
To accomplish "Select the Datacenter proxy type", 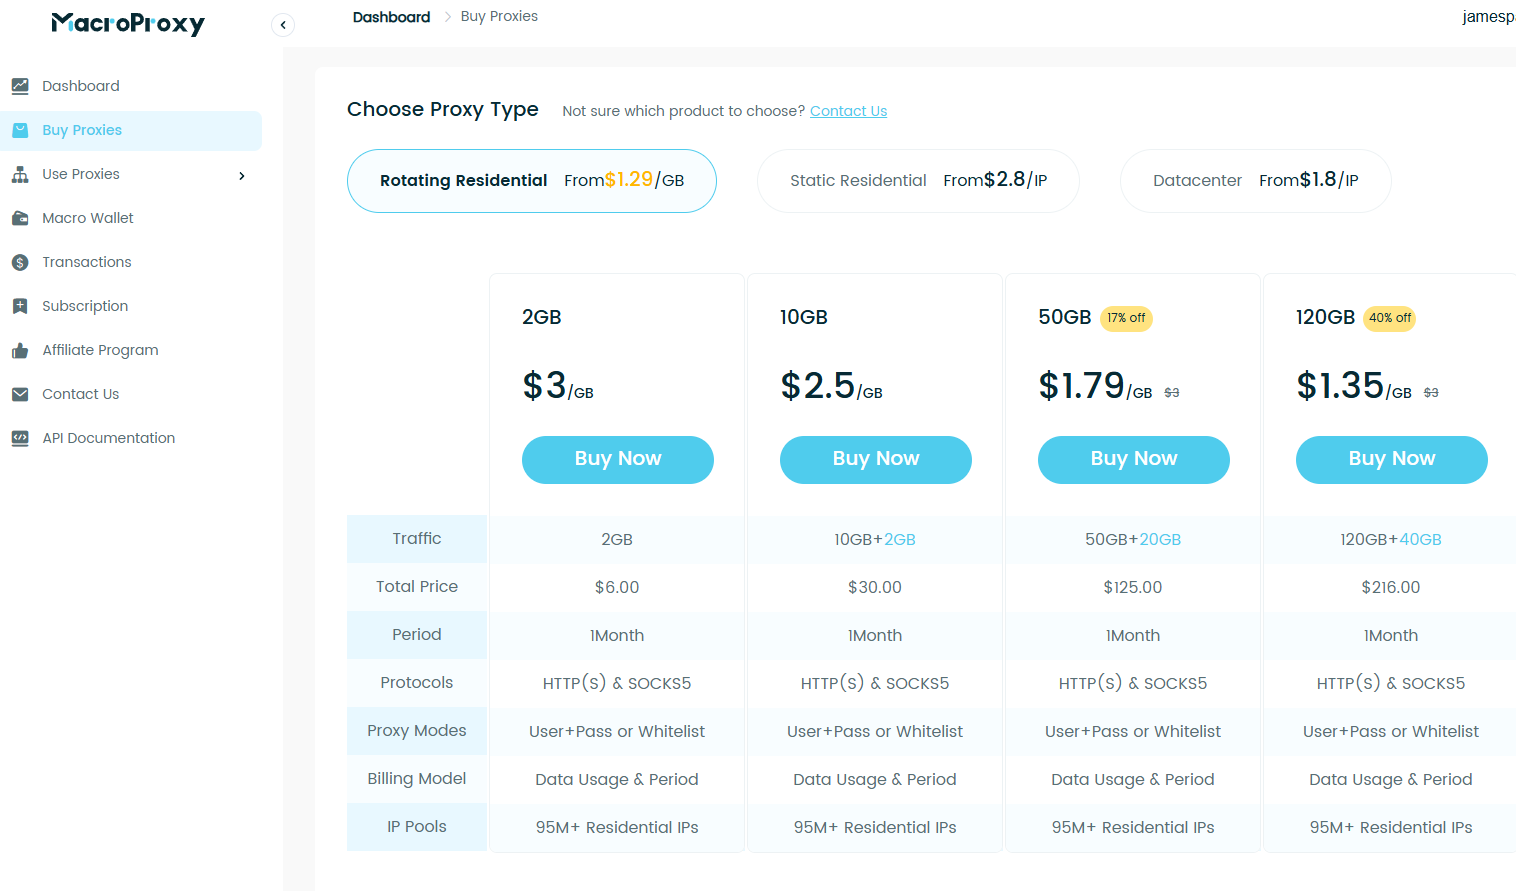I will point(1255,181).
